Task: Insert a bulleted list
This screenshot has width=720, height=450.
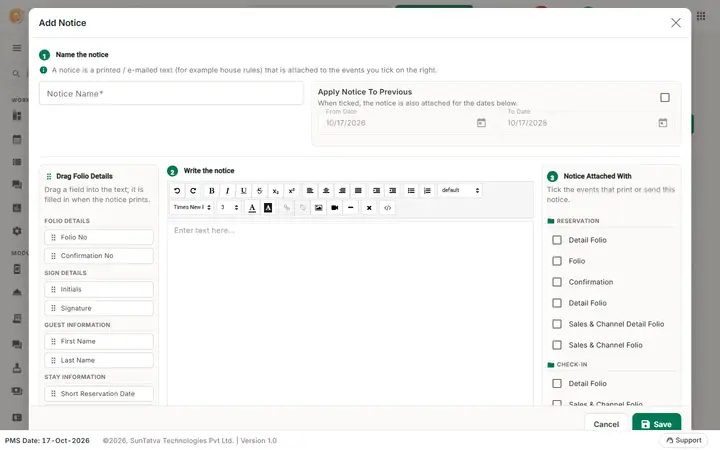Action: tap(411, 191)
